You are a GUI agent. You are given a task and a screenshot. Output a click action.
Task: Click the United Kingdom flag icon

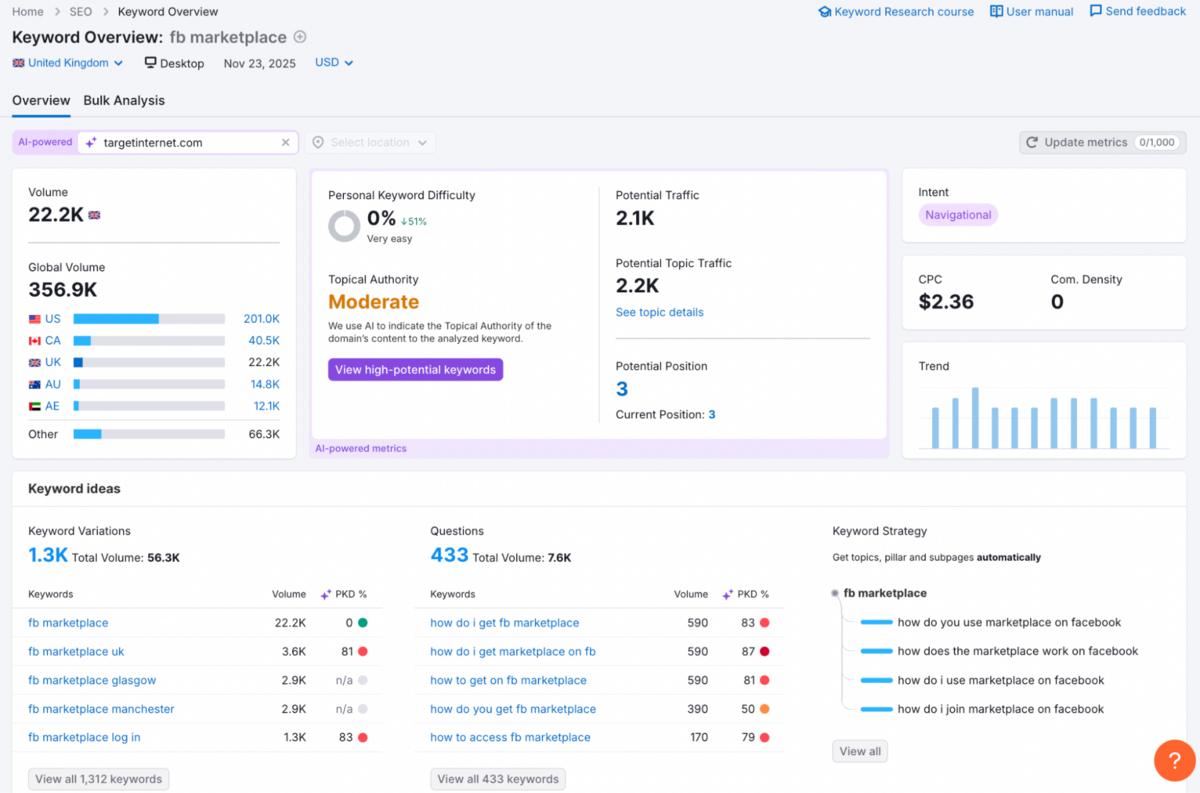18,63
